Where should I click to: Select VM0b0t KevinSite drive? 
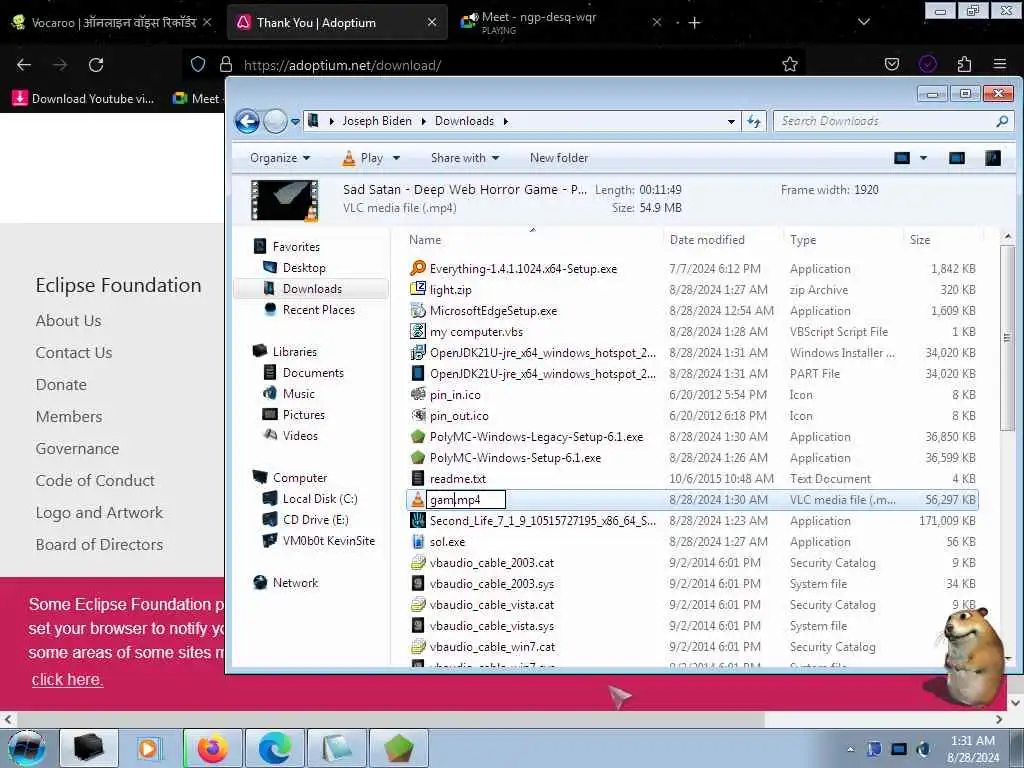[x=328, y=541]
